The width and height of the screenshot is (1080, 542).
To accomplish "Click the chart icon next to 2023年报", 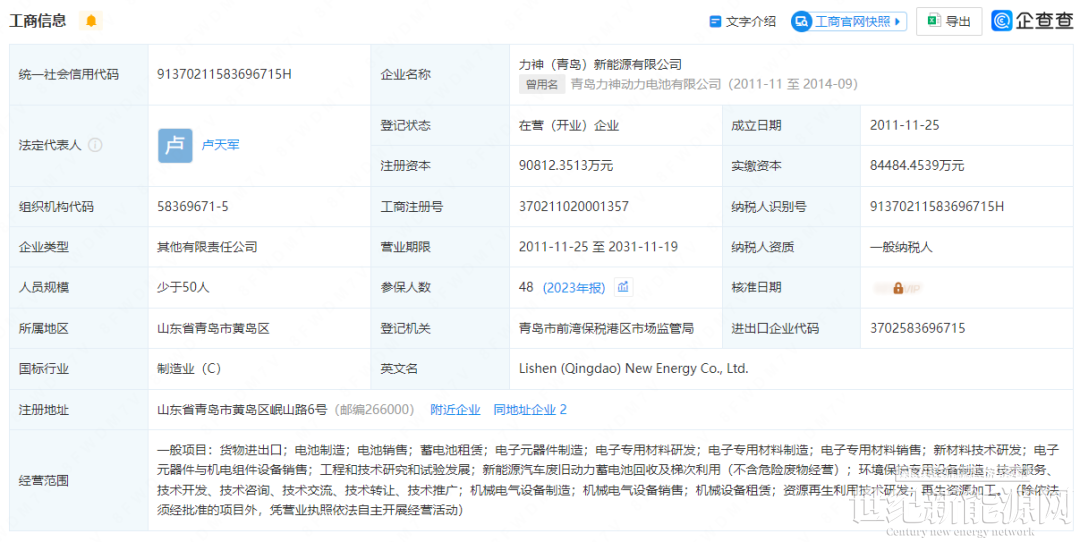I will [x=623, y=288].
